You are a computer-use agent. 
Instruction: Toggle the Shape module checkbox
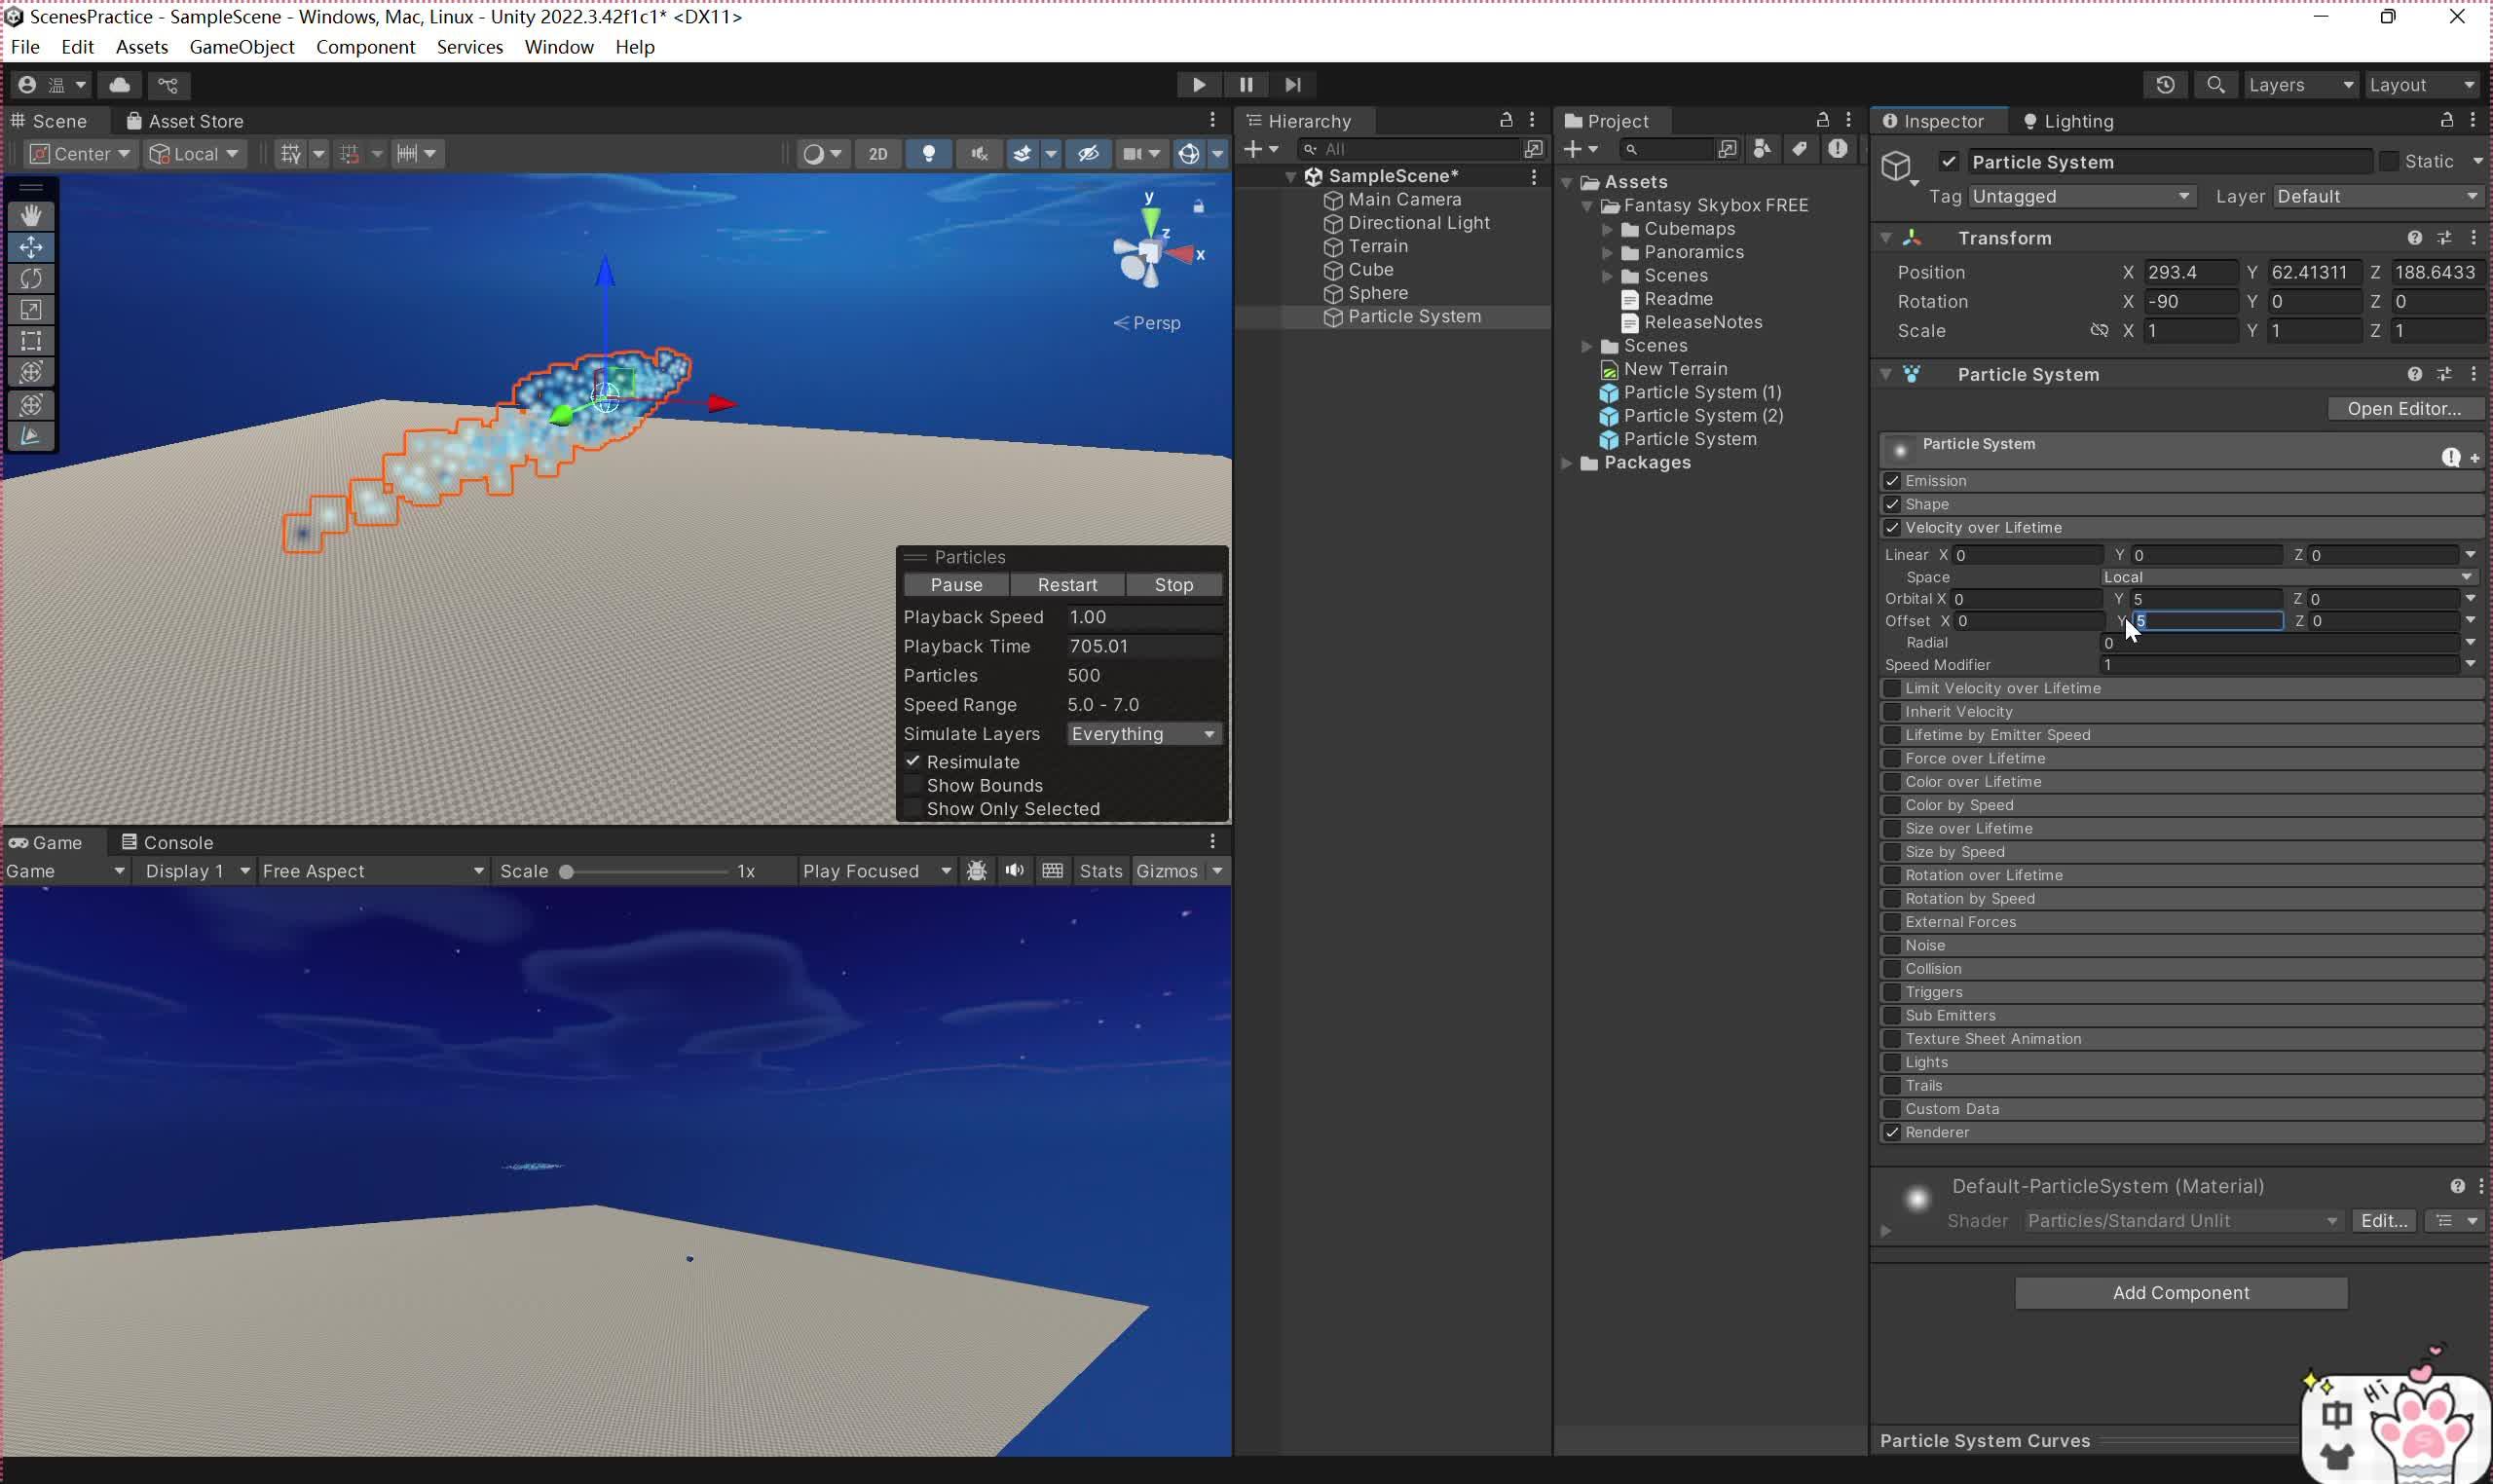pyautogui.click(x=1892, y=504)
